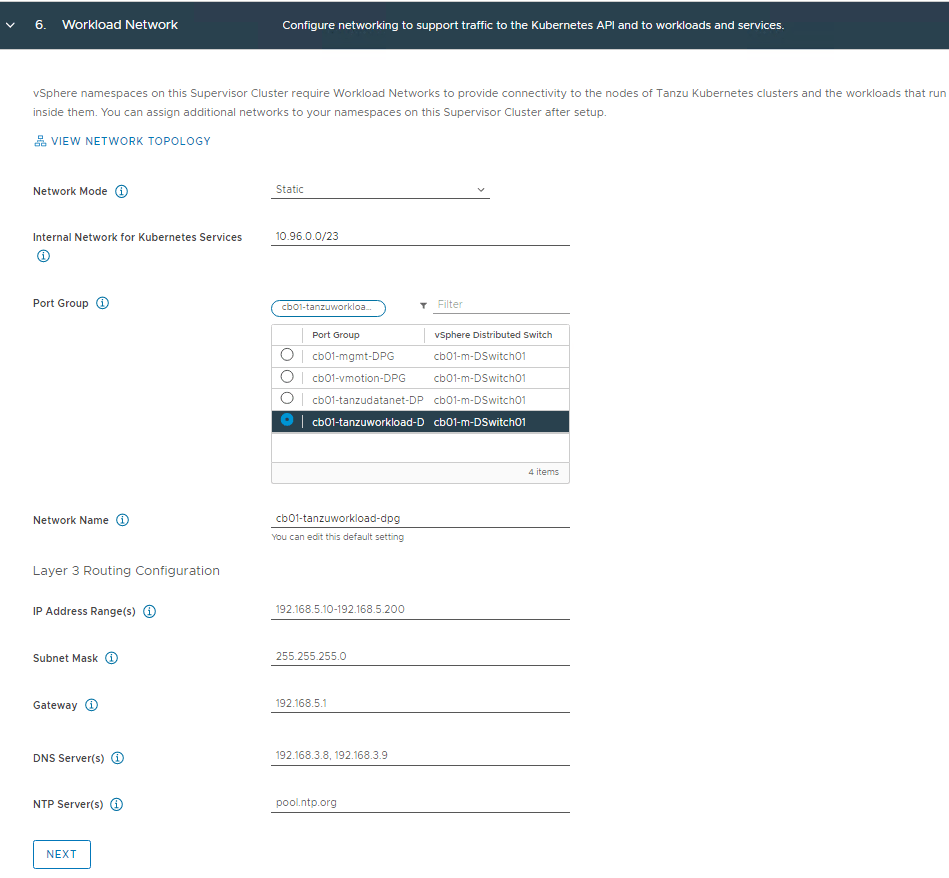The image size is (949, 878).
Task: Collapse the Workload Network section chevron
Action: (11, 25)
